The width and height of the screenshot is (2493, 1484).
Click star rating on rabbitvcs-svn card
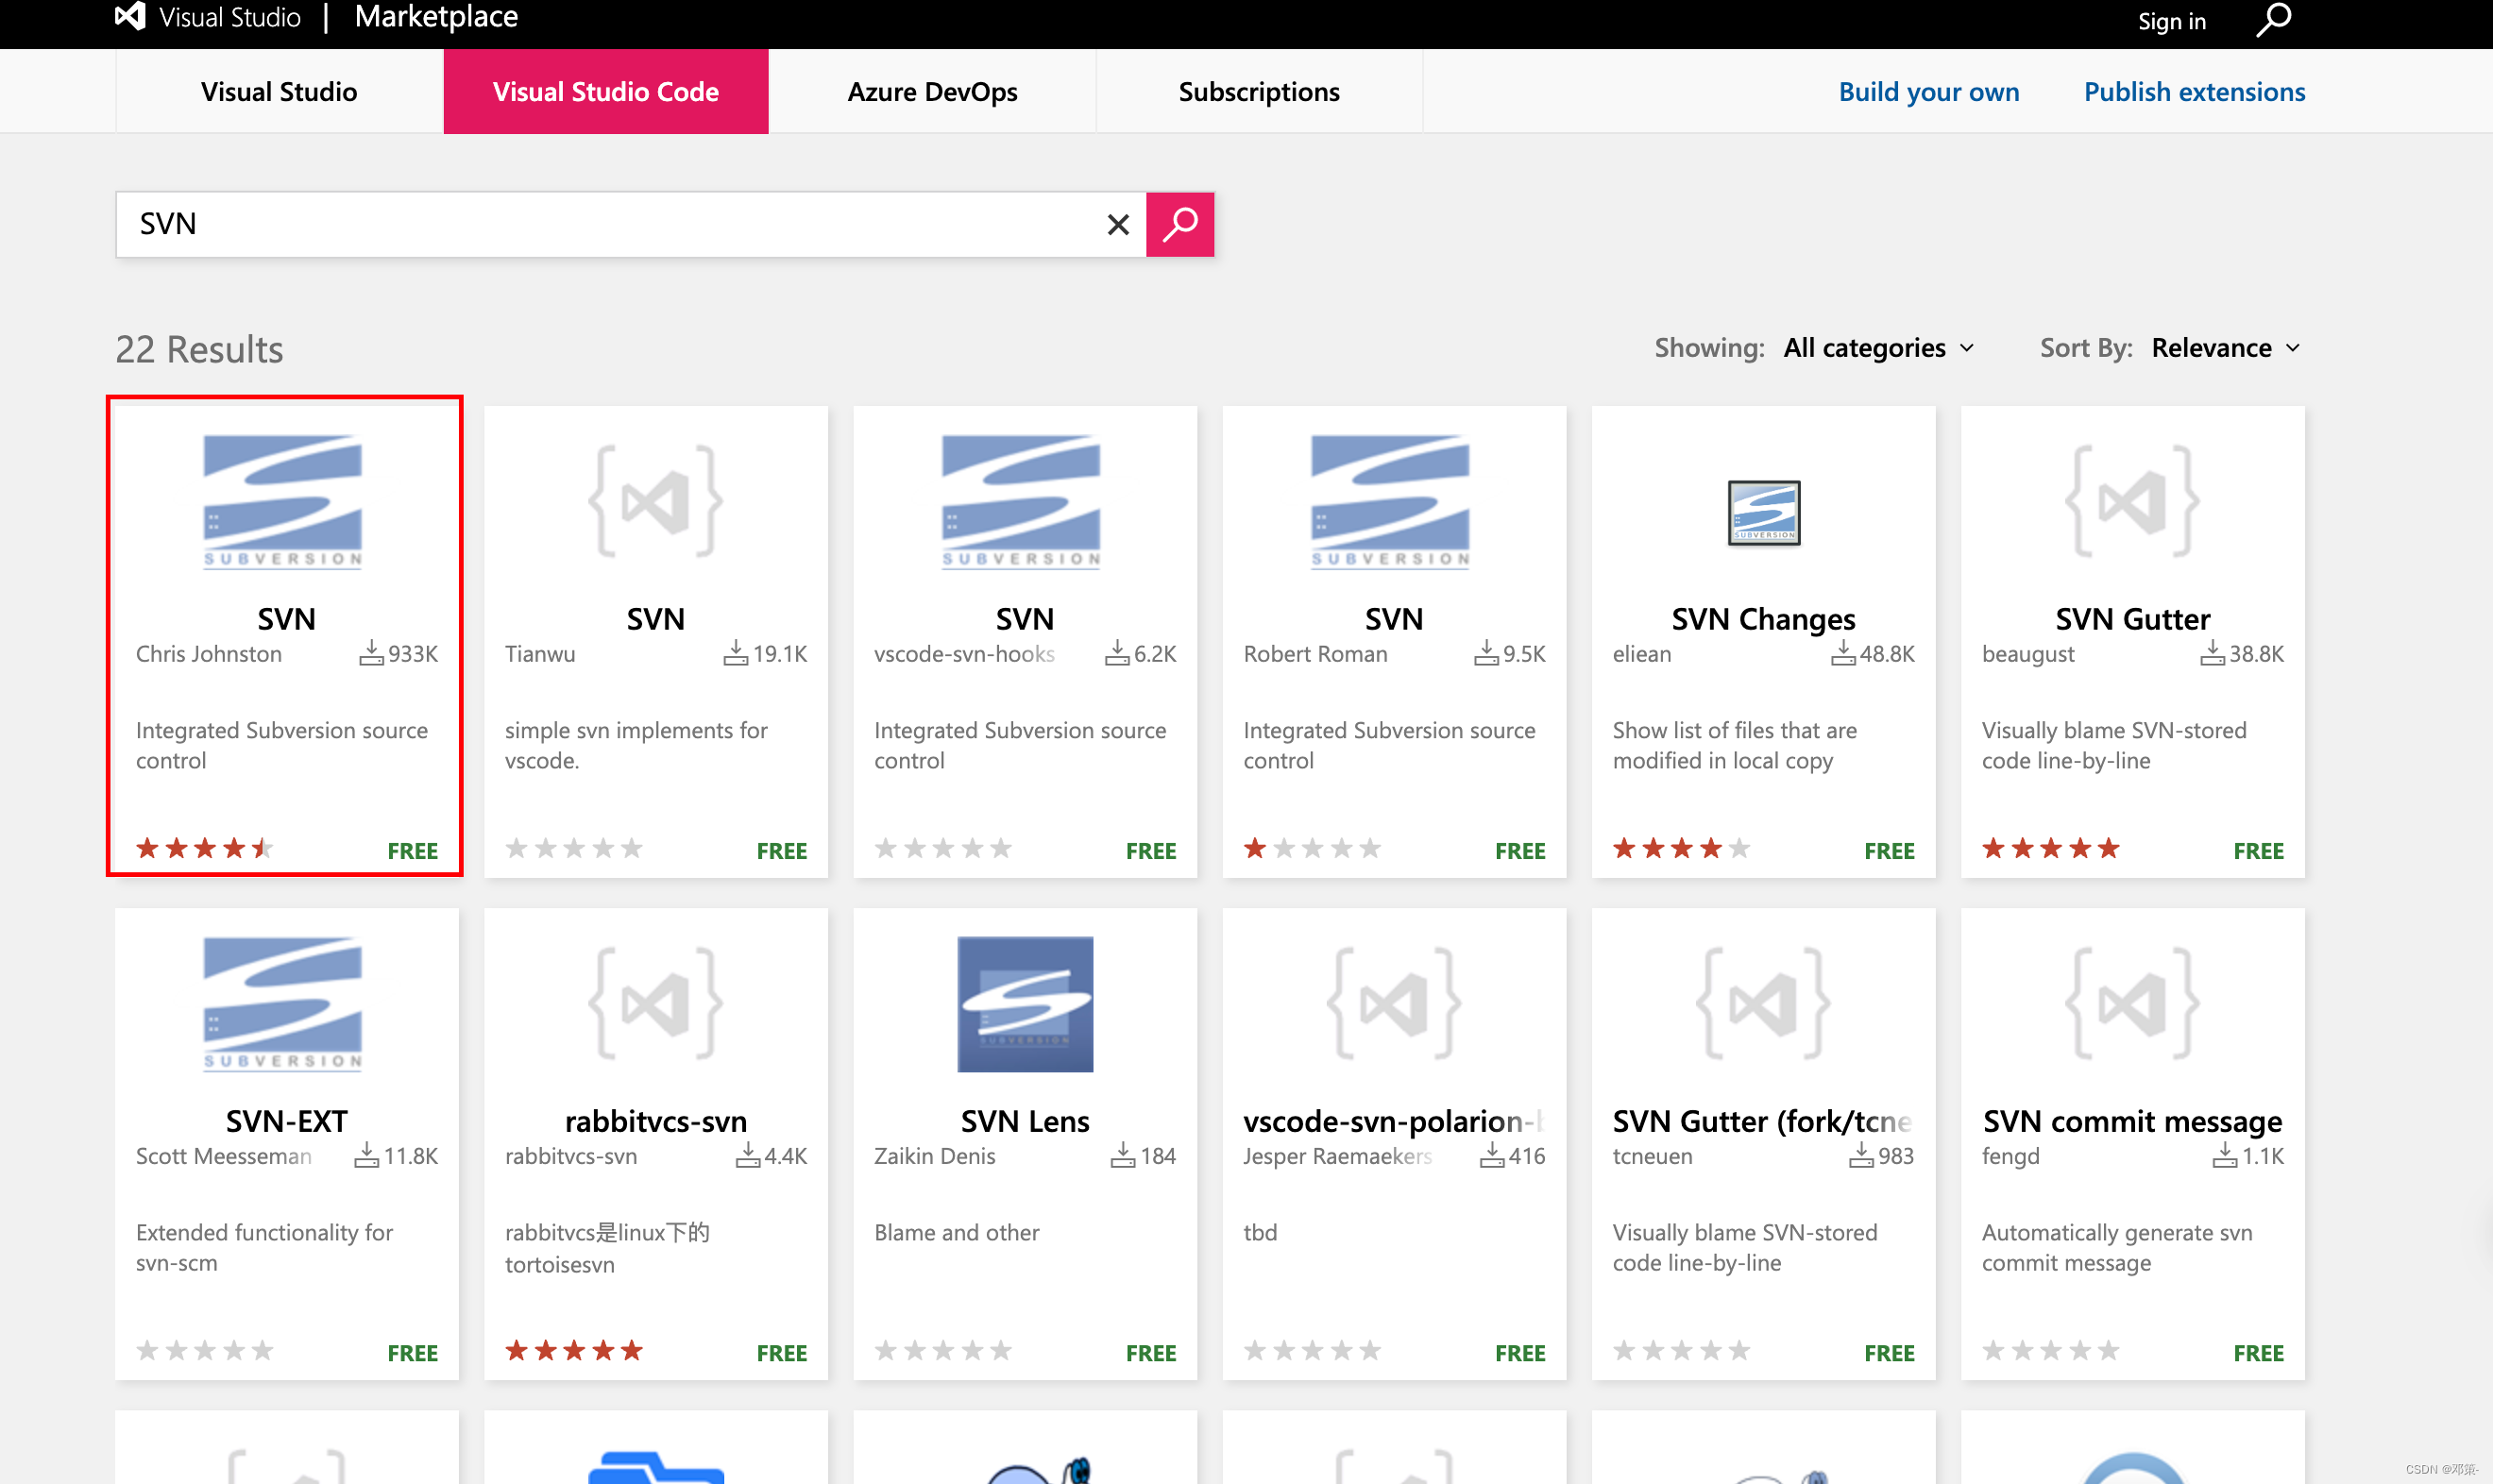pyautogui.click(x=574, y=1350)
